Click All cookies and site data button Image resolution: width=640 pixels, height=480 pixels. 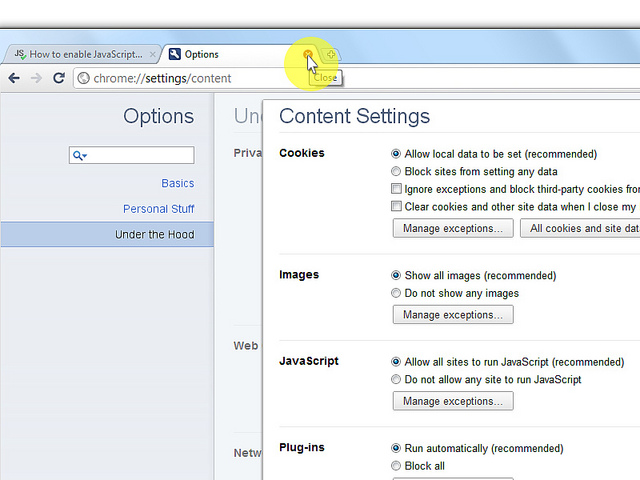pos(582,228)
